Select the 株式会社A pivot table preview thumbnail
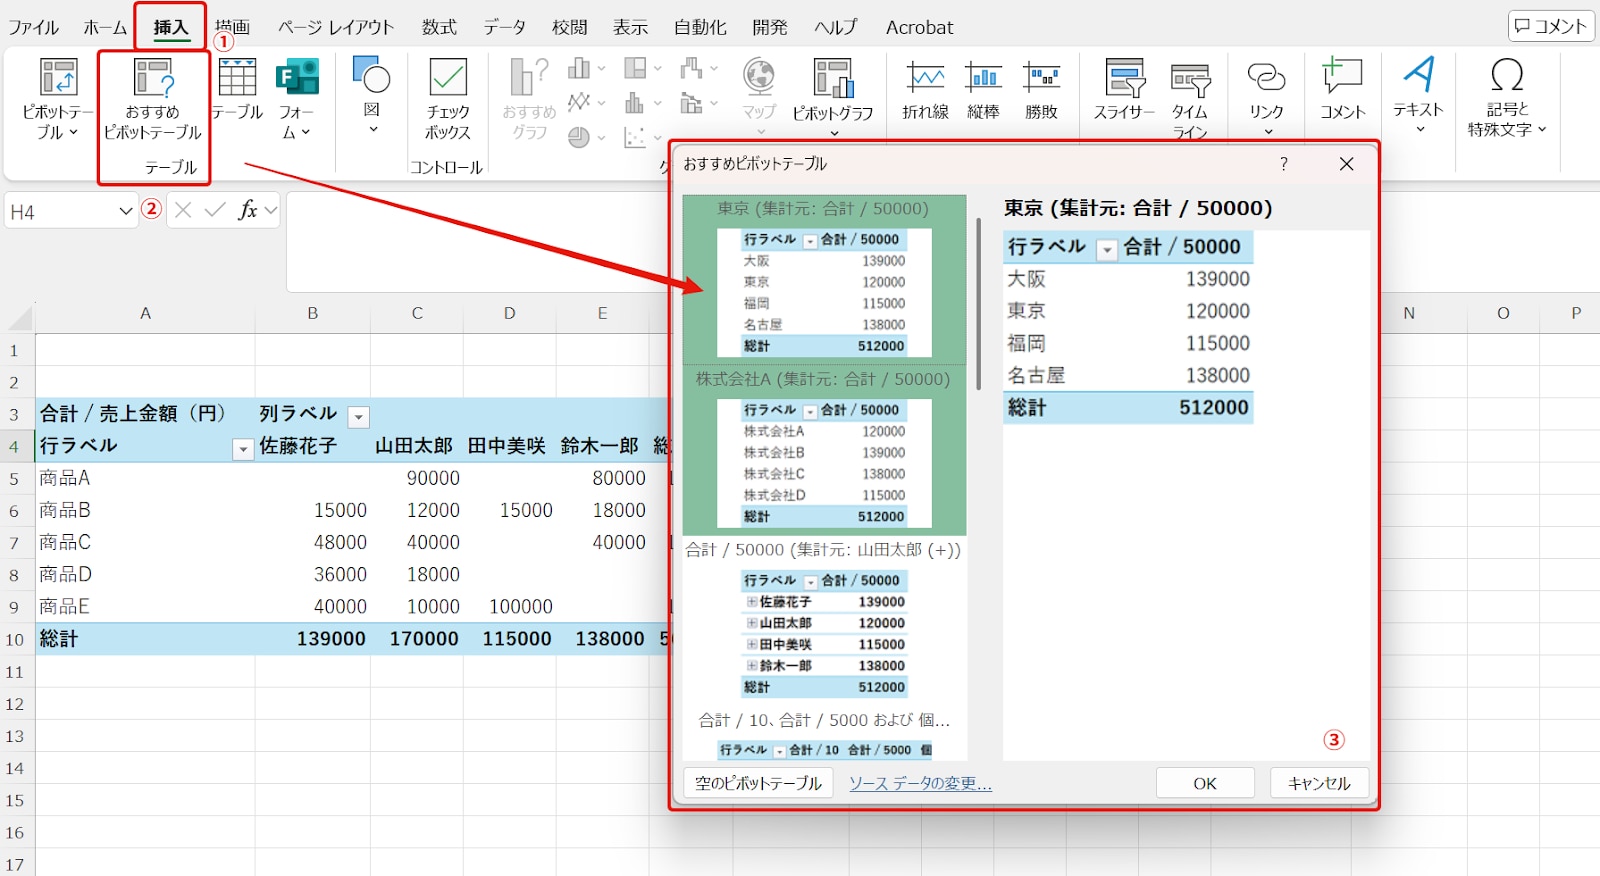This screenshot has height=876, width=1600. pos(824,462)
